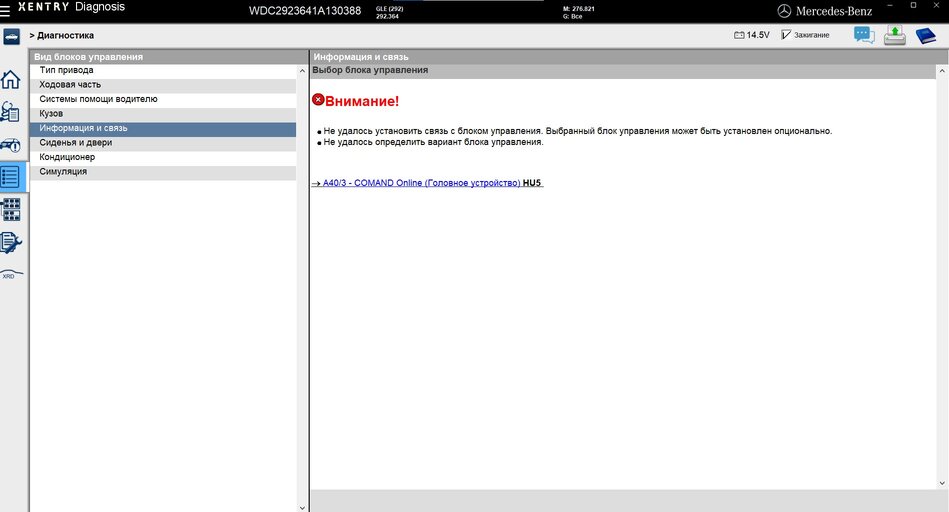Viewport: 949px width, 512px height.
Task: Click the Выбор блока управления heading
Action: [370, 70]
